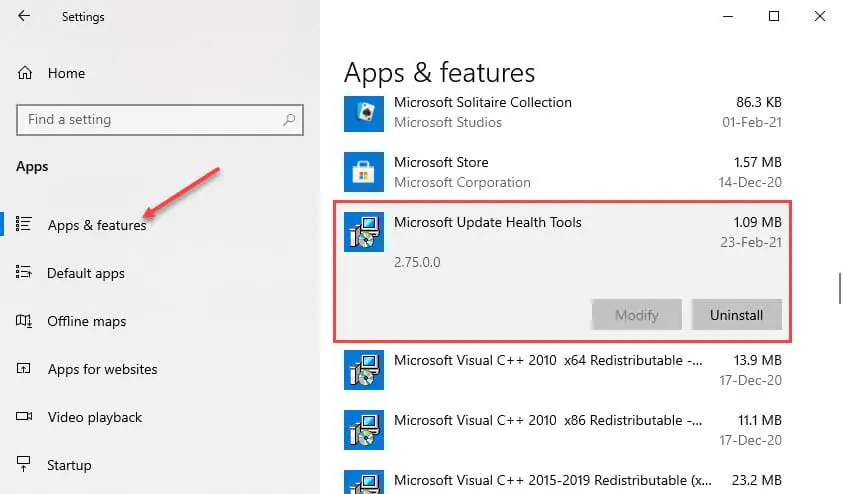Viewport: 843px width, 494px height.
Task: Click the Microsoft Update Health Tools icon
Action: (364, 232)
